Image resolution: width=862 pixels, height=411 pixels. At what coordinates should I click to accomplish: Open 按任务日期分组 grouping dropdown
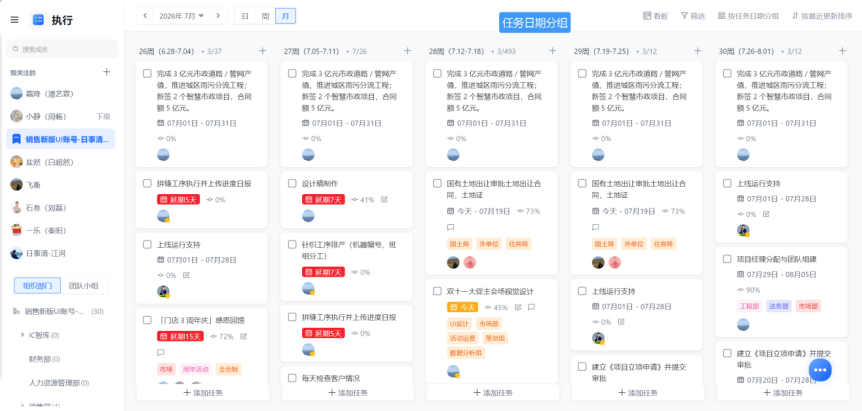[748, 16]
